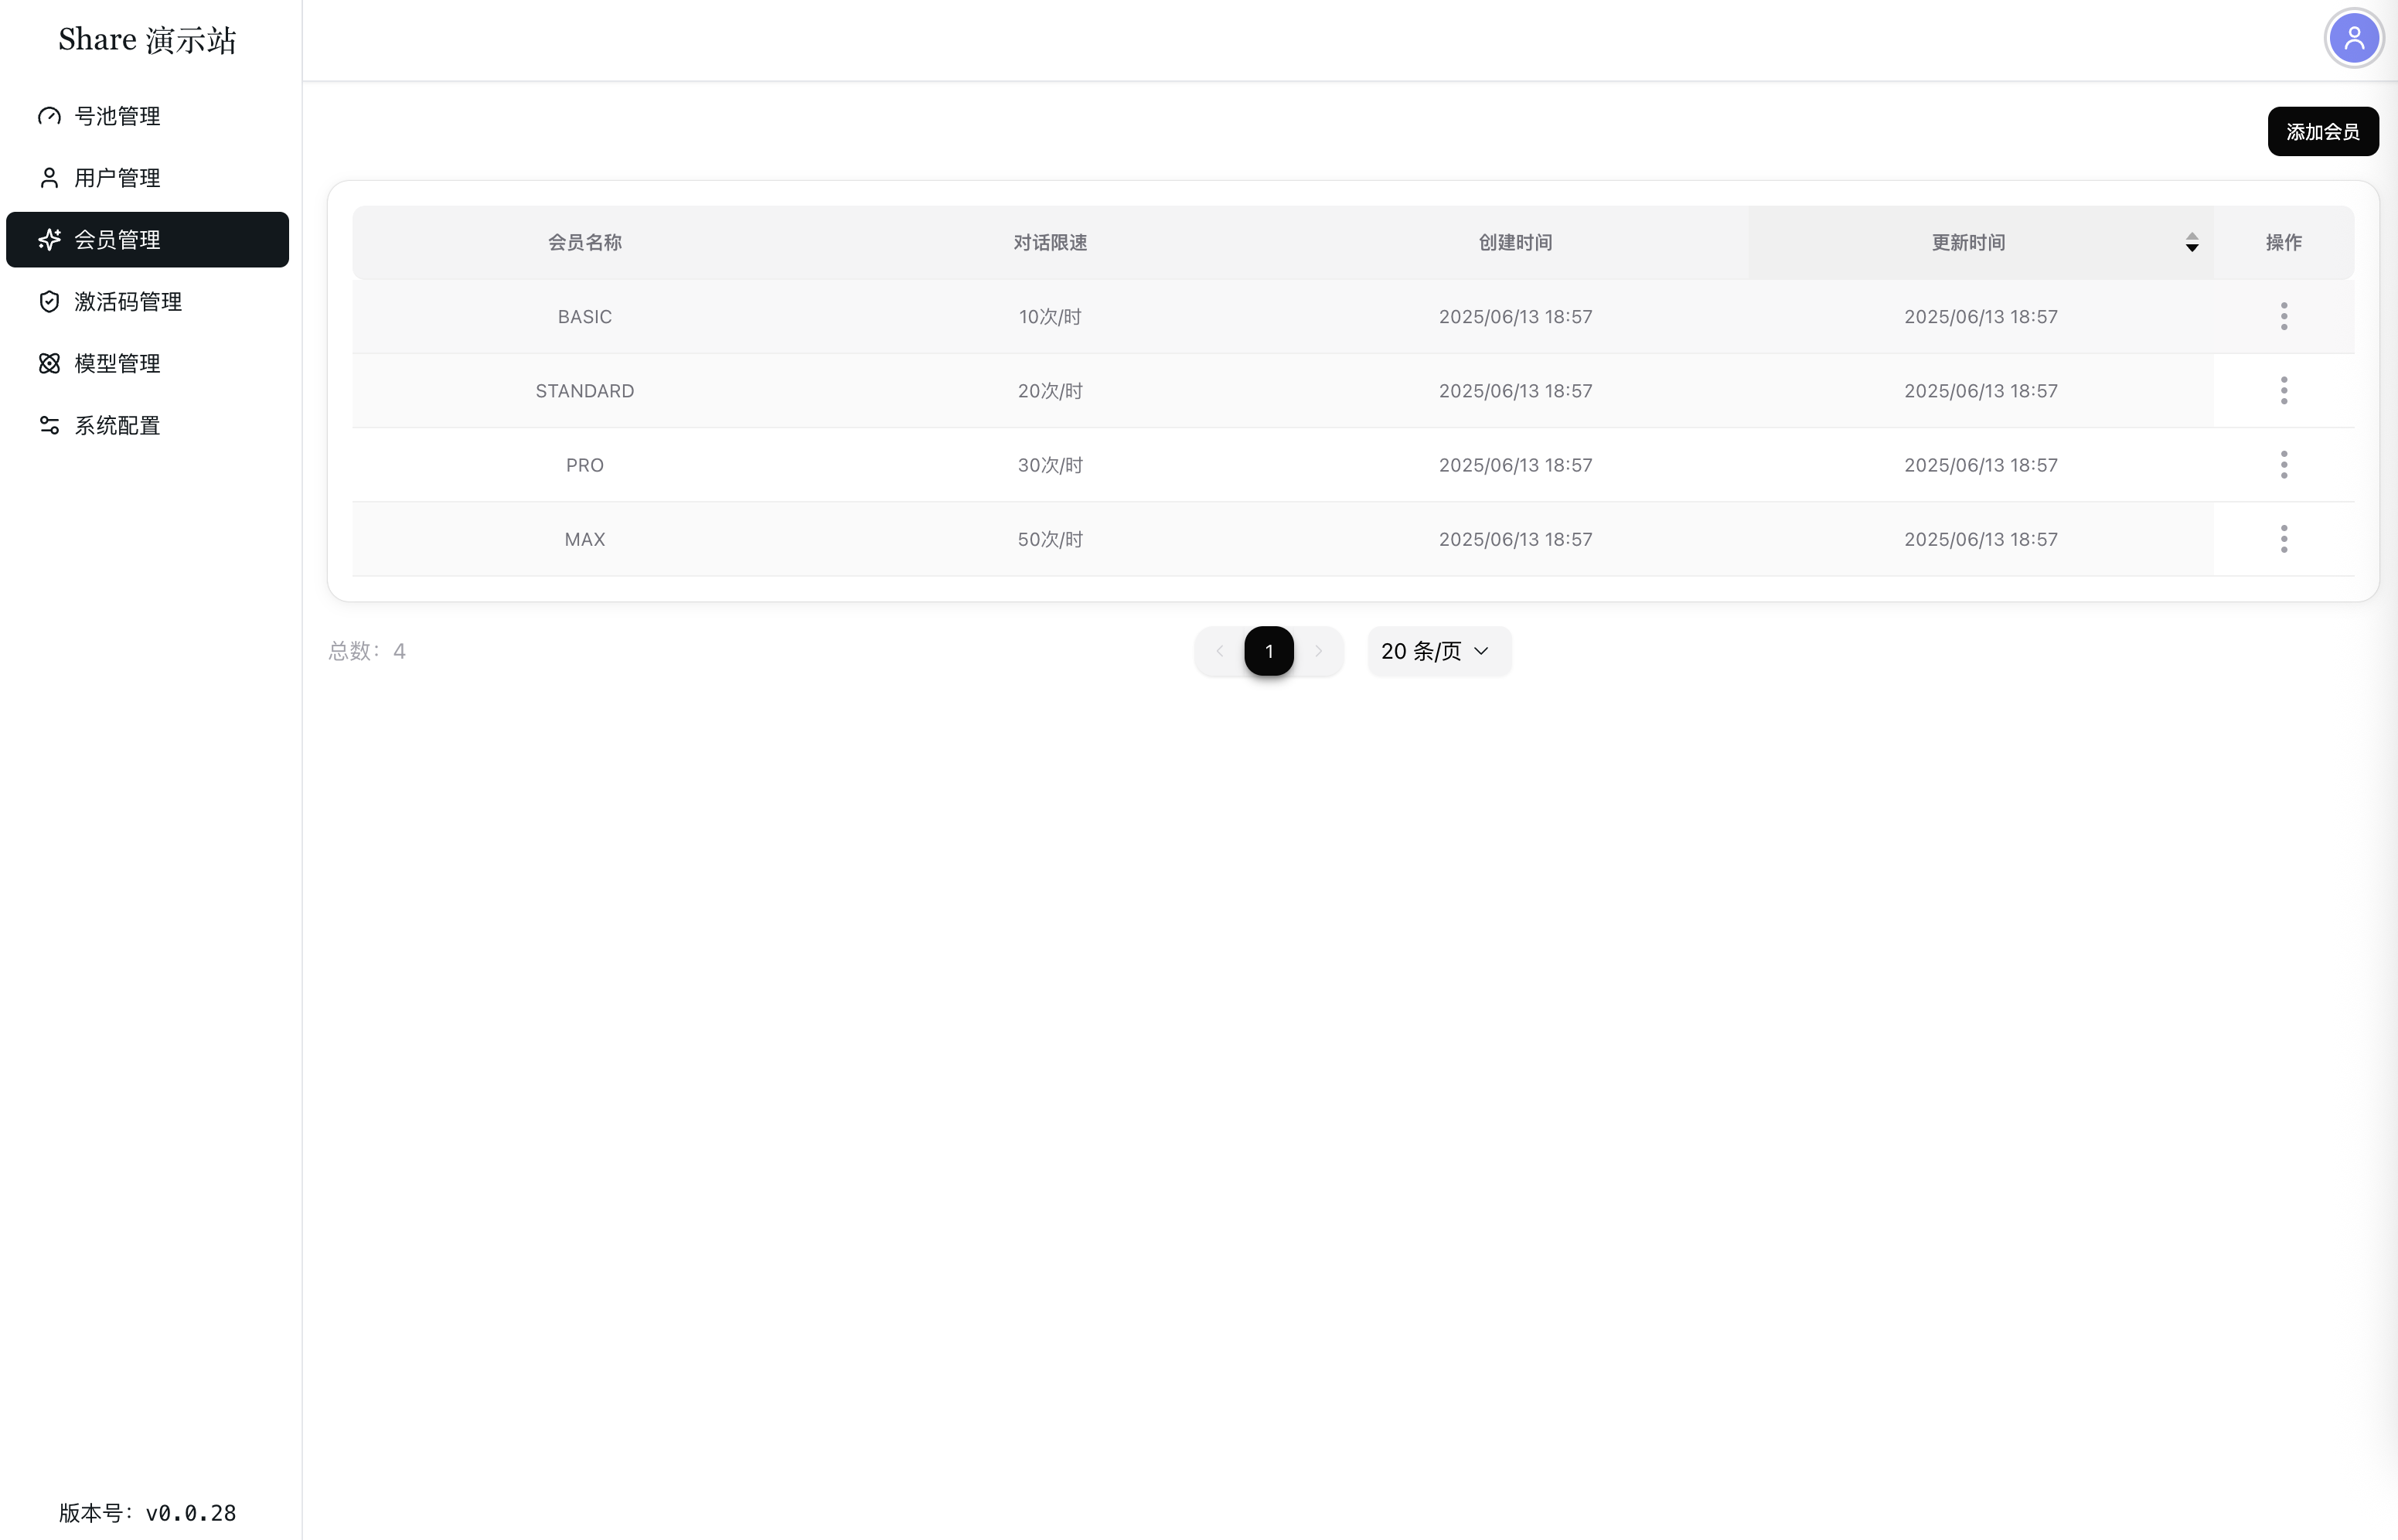Open 用户管理 in sidebar
Viewport: 2398px width, 1540px height.
pyautogui.click(x=147, y=178)
